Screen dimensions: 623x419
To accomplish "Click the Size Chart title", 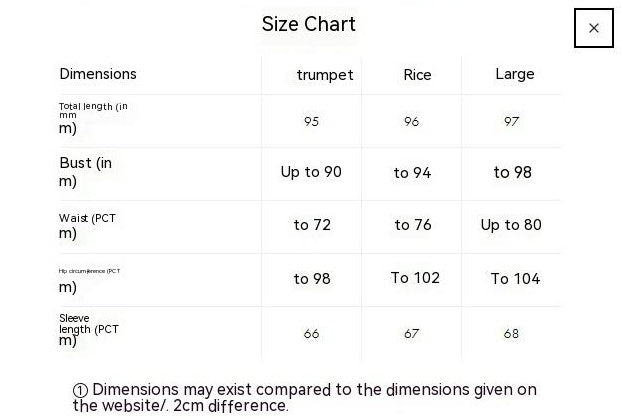I will [x=308, y=24].
